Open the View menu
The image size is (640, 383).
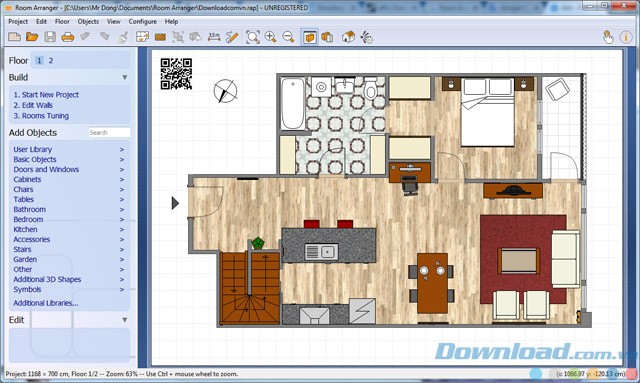(x=113, y=22)
